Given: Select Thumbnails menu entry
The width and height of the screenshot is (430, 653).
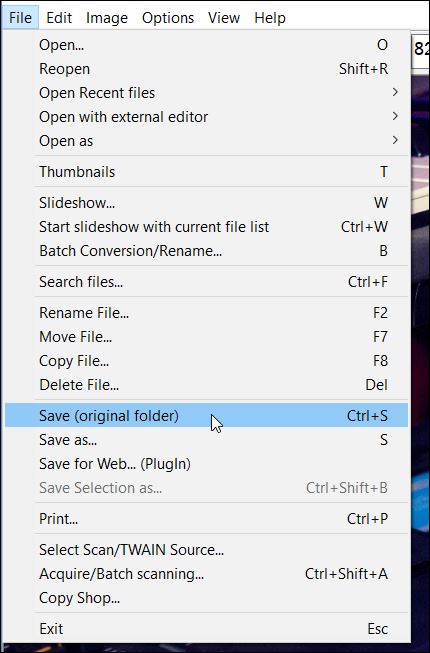Looking at the screenshot, I should [x=206, y=172].
